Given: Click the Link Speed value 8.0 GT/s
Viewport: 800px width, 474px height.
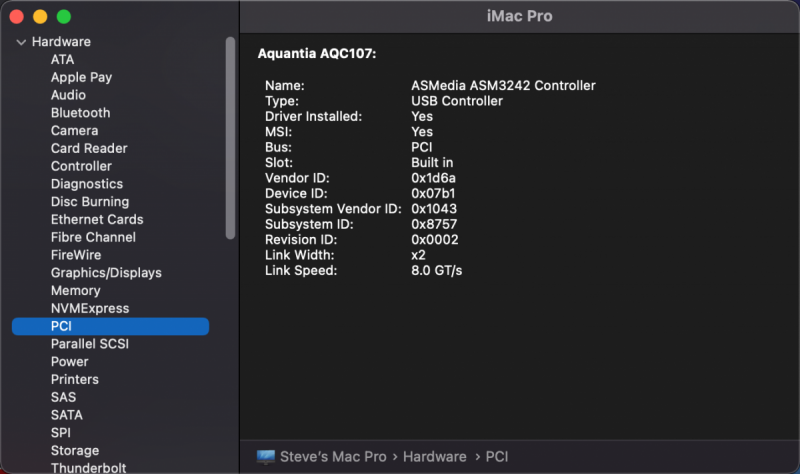Looking at the screenshot, I should [x=436, y=270].
